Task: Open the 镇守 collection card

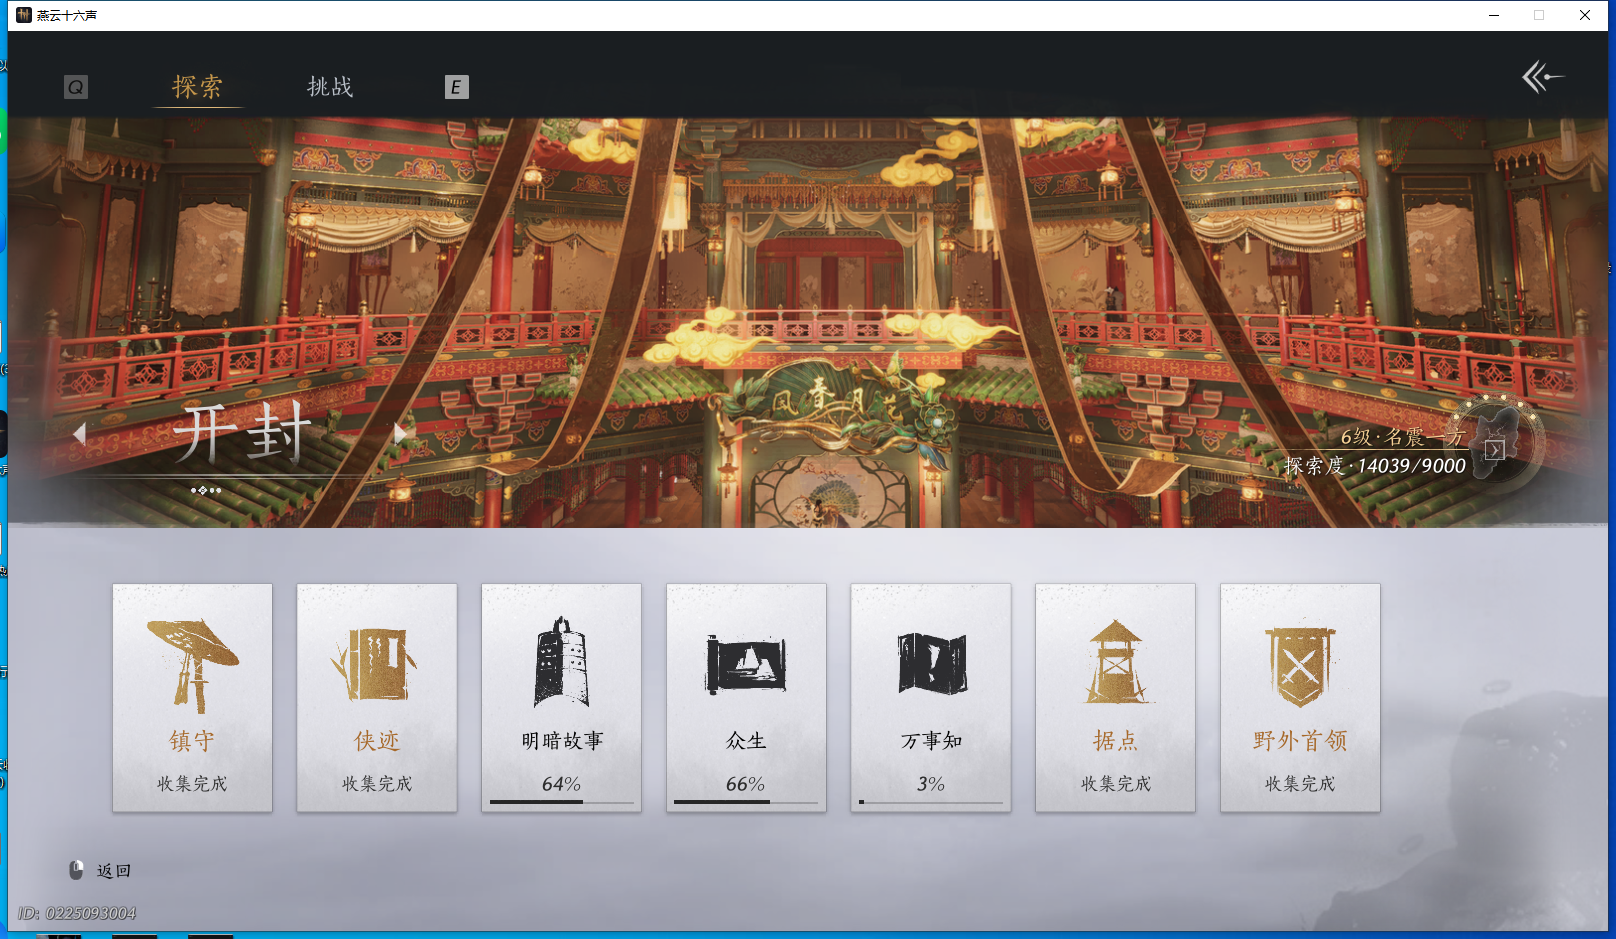Action: click(192, 697)
